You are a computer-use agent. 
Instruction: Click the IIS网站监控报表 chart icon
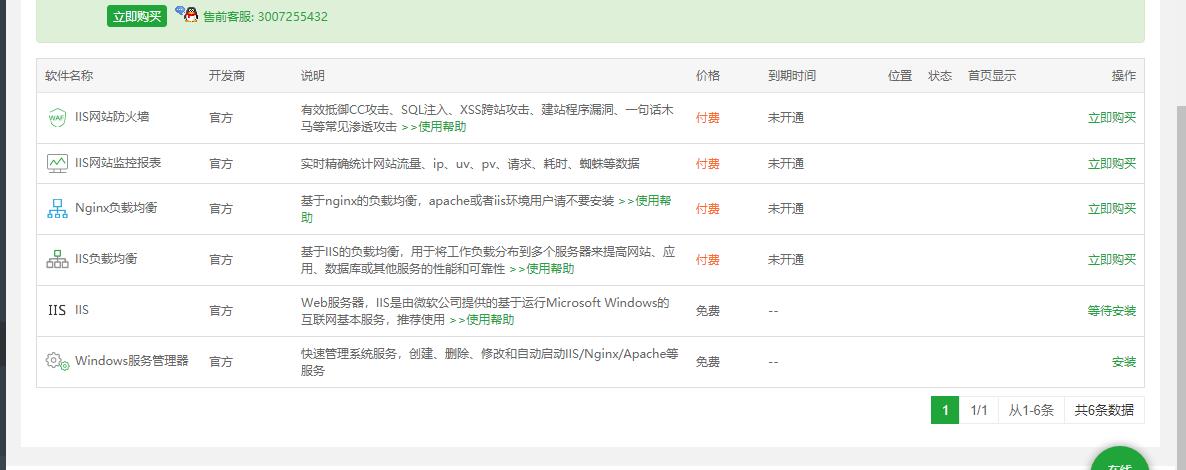[x=57, y=163]
